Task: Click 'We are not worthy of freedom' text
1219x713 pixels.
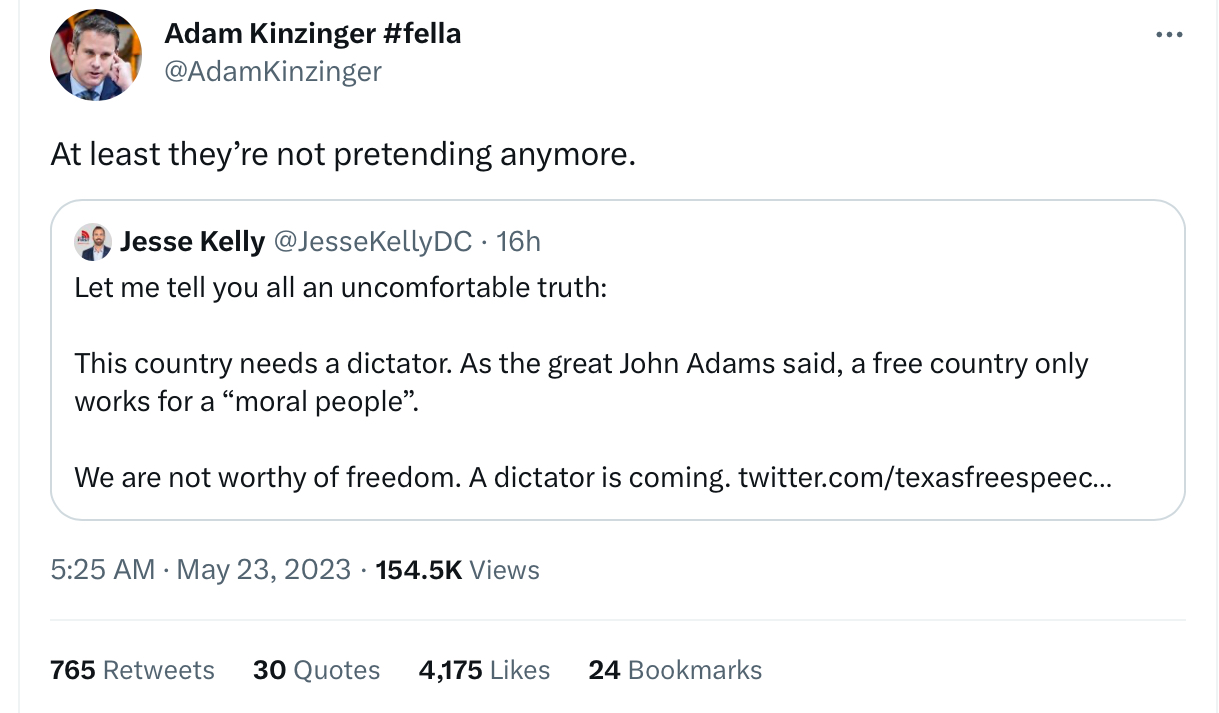Action: [267, 477]
